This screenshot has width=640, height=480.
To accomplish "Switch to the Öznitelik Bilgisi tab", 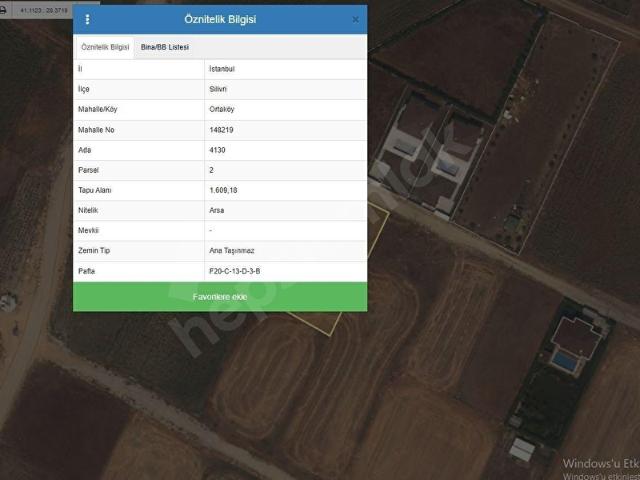I will coord(105,47).
